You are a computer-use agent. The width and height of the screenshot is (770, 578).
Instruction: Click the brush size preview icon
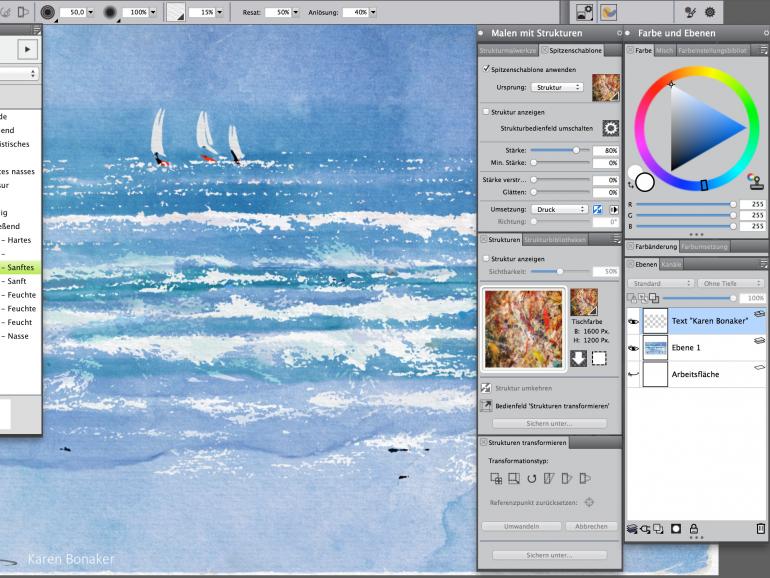[x=48, y=12]
